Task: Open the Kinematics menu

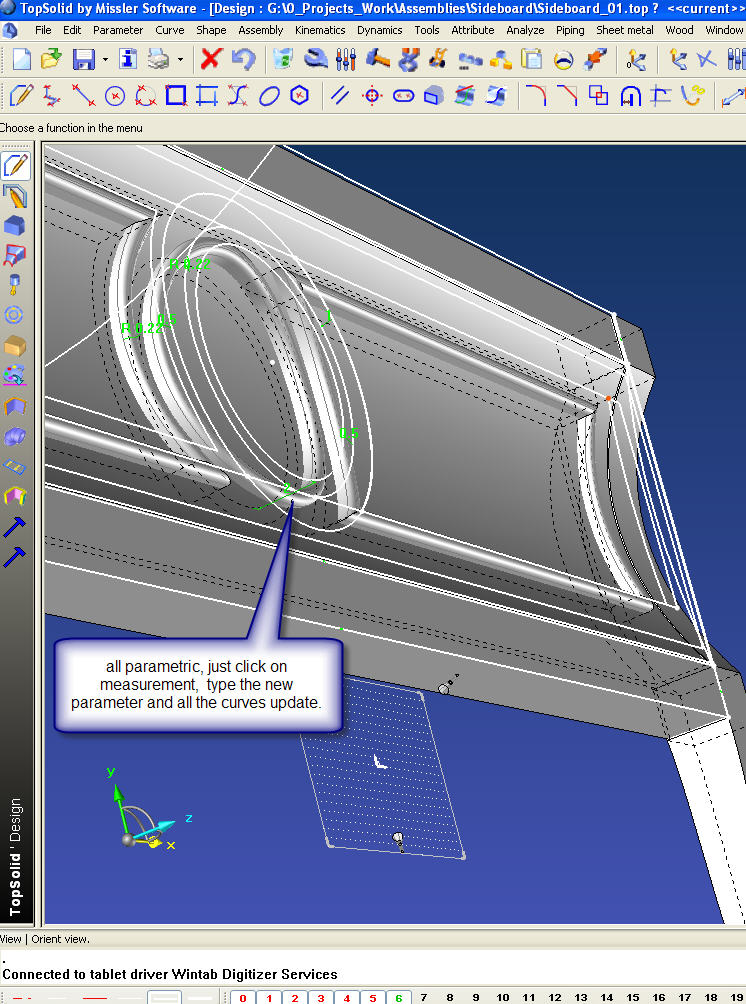Action: [320, 30]
